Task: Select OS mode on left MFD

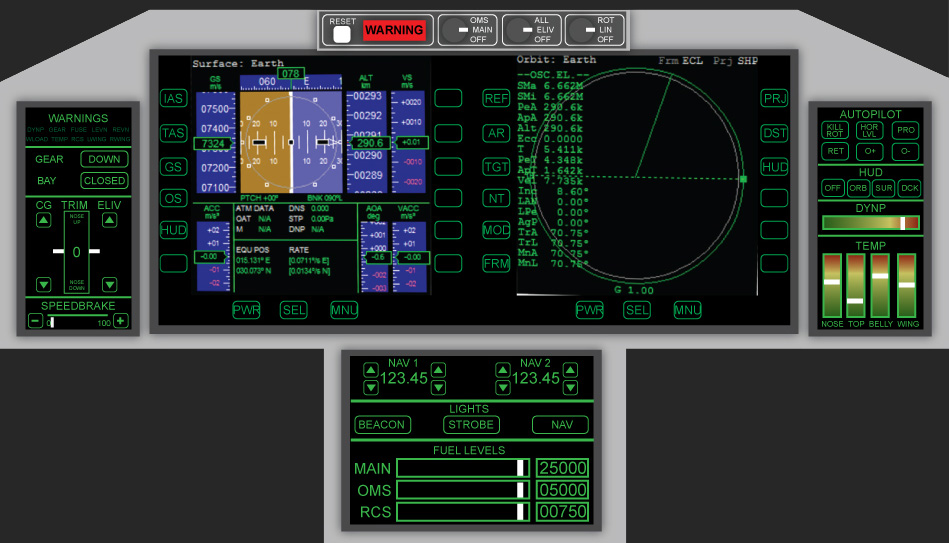Action: click(x=173, y=199)
